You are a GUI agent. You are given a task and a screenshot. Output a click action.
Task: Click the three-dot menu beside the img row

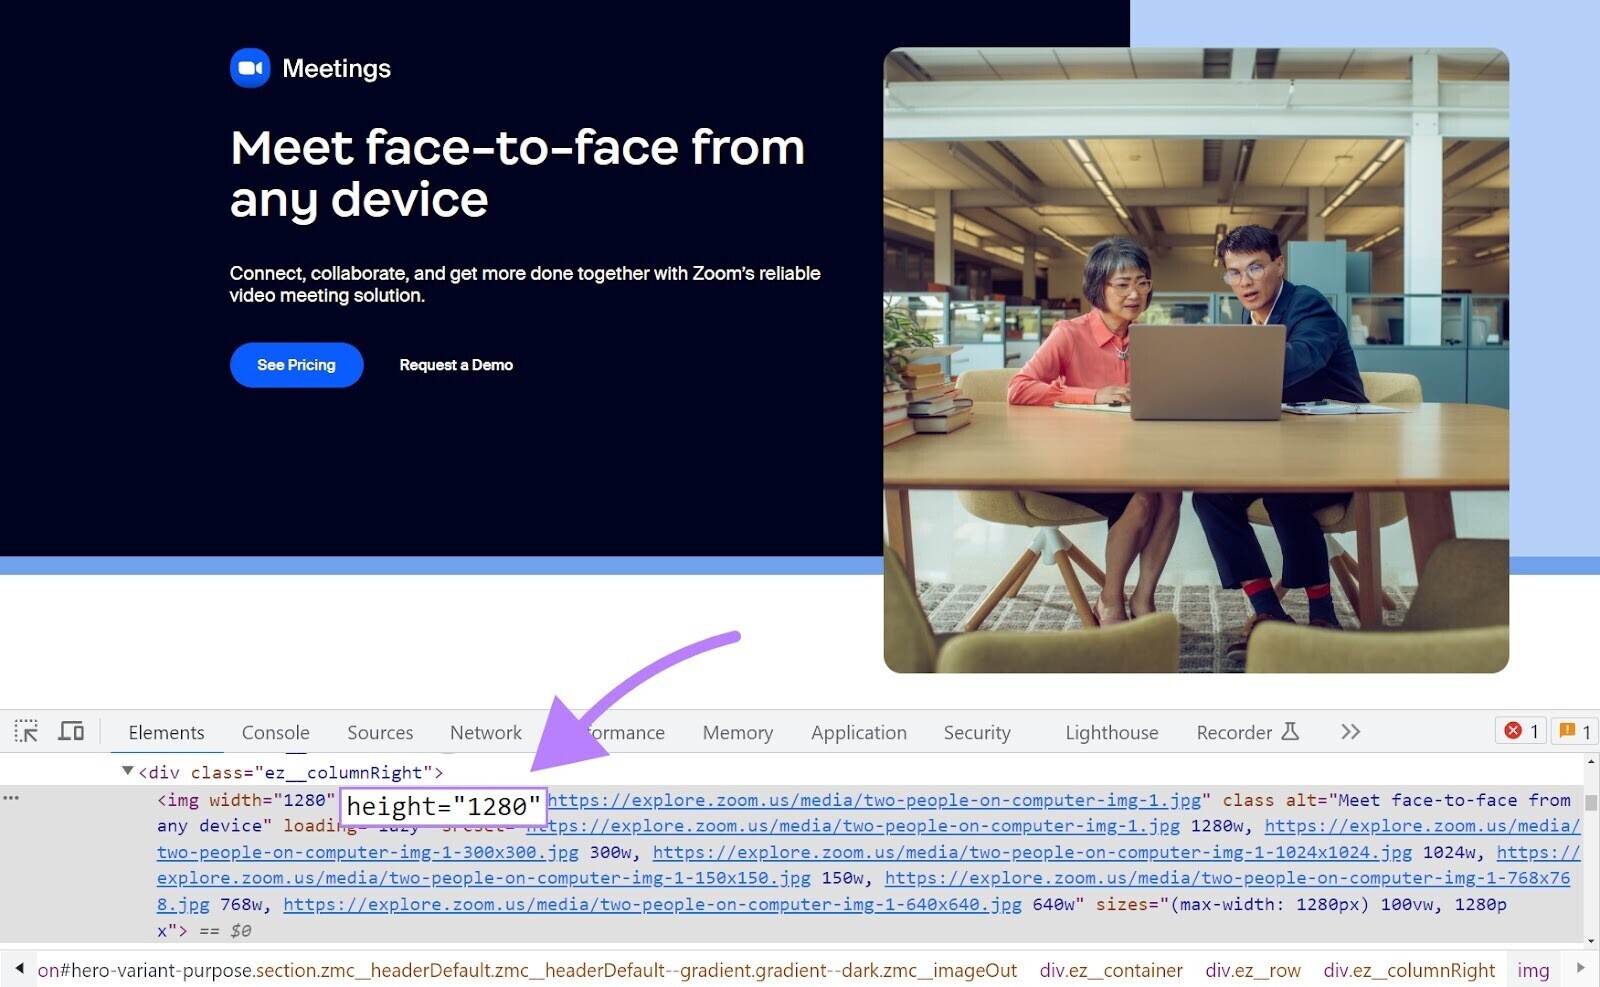click(11, 798)
